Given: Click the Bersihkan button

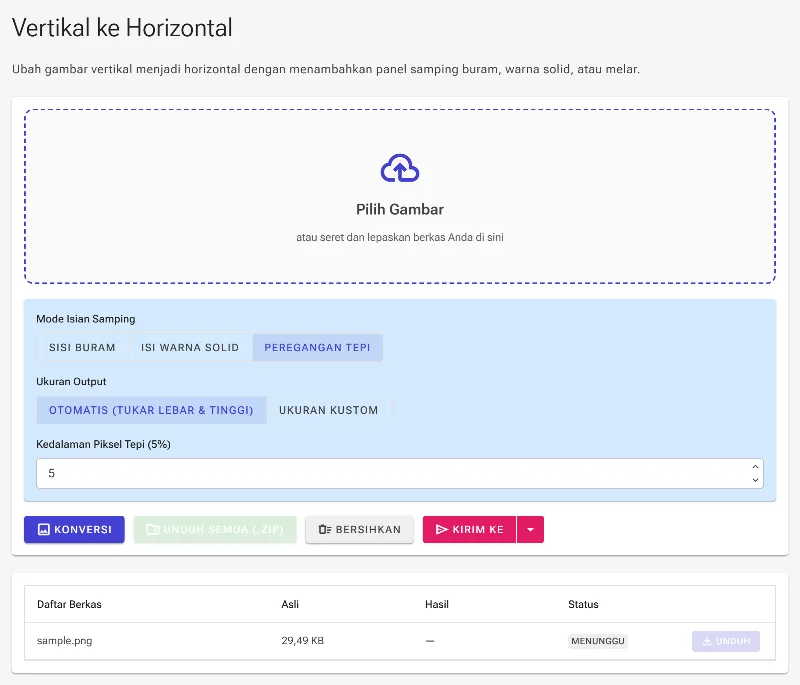Looking at the screenshot, I should 360,530.
